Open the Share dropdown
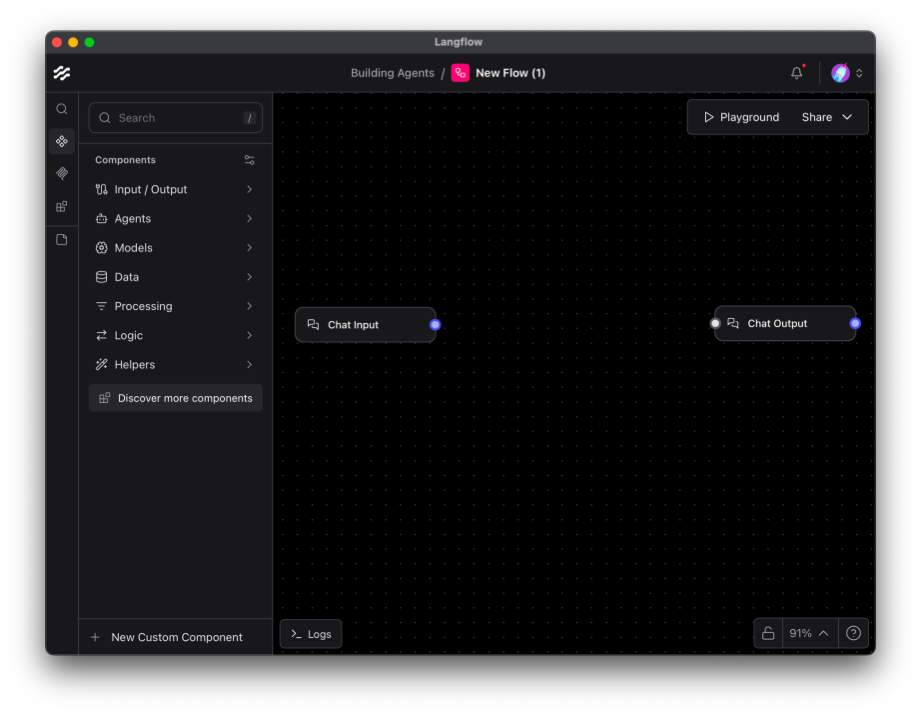 click(x=828, y=116)
